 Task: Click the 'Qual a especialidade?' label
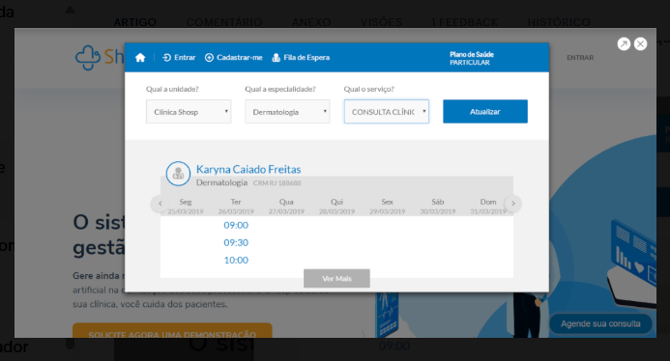[280, 89]
